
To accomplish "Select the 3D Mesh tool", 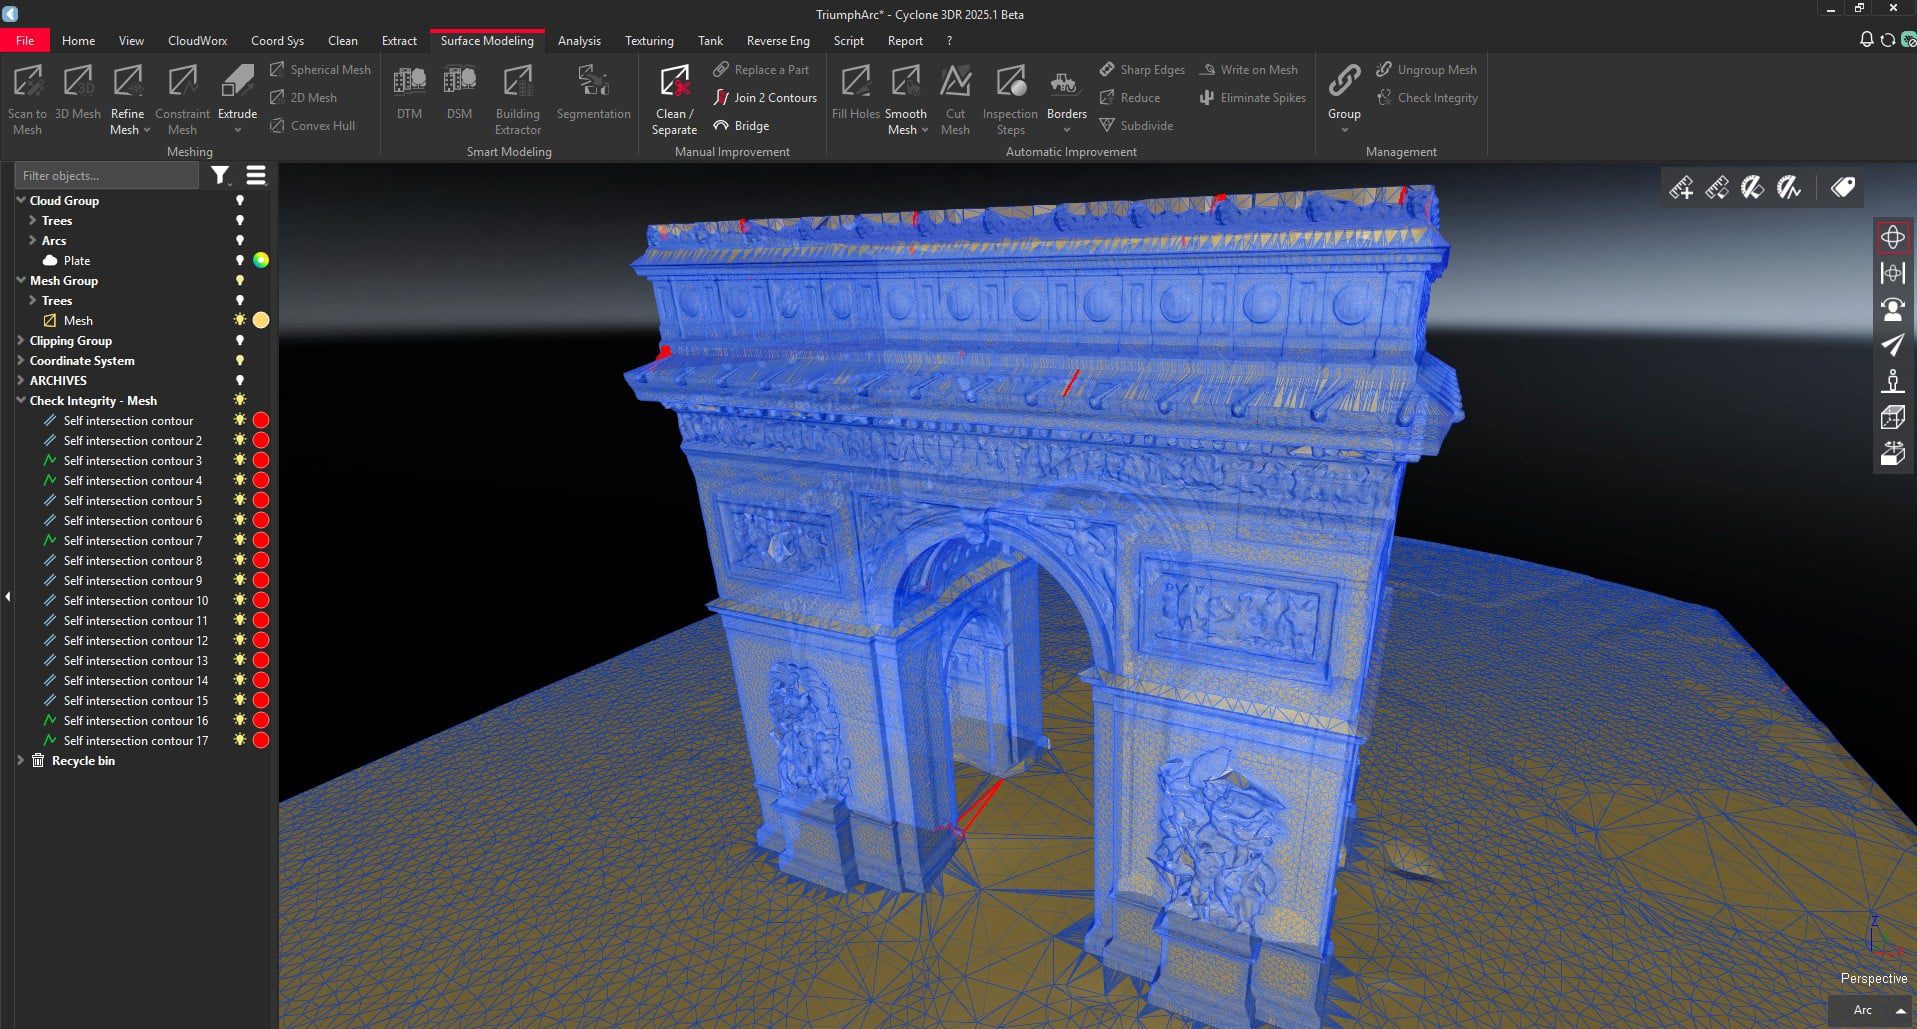I will (x=77, y=95).
